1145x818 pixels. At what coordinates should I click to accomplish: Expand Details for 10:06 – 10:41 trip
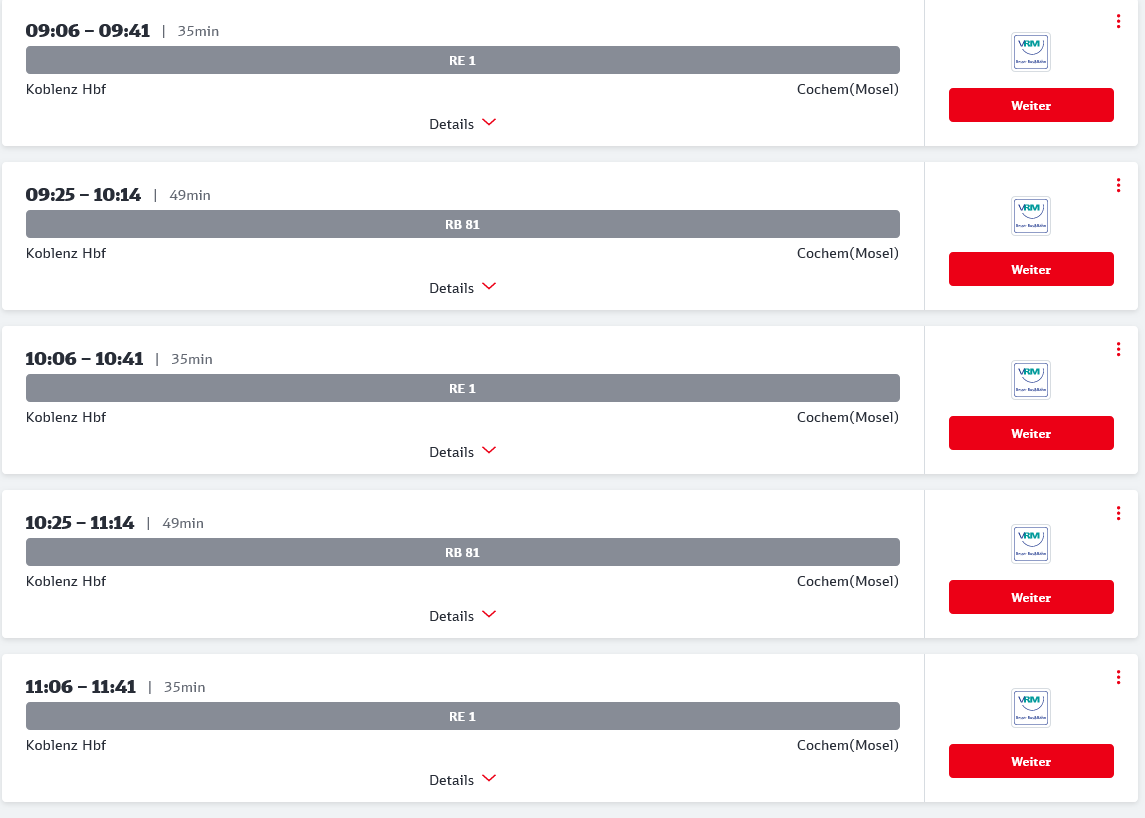click(463, 452)
